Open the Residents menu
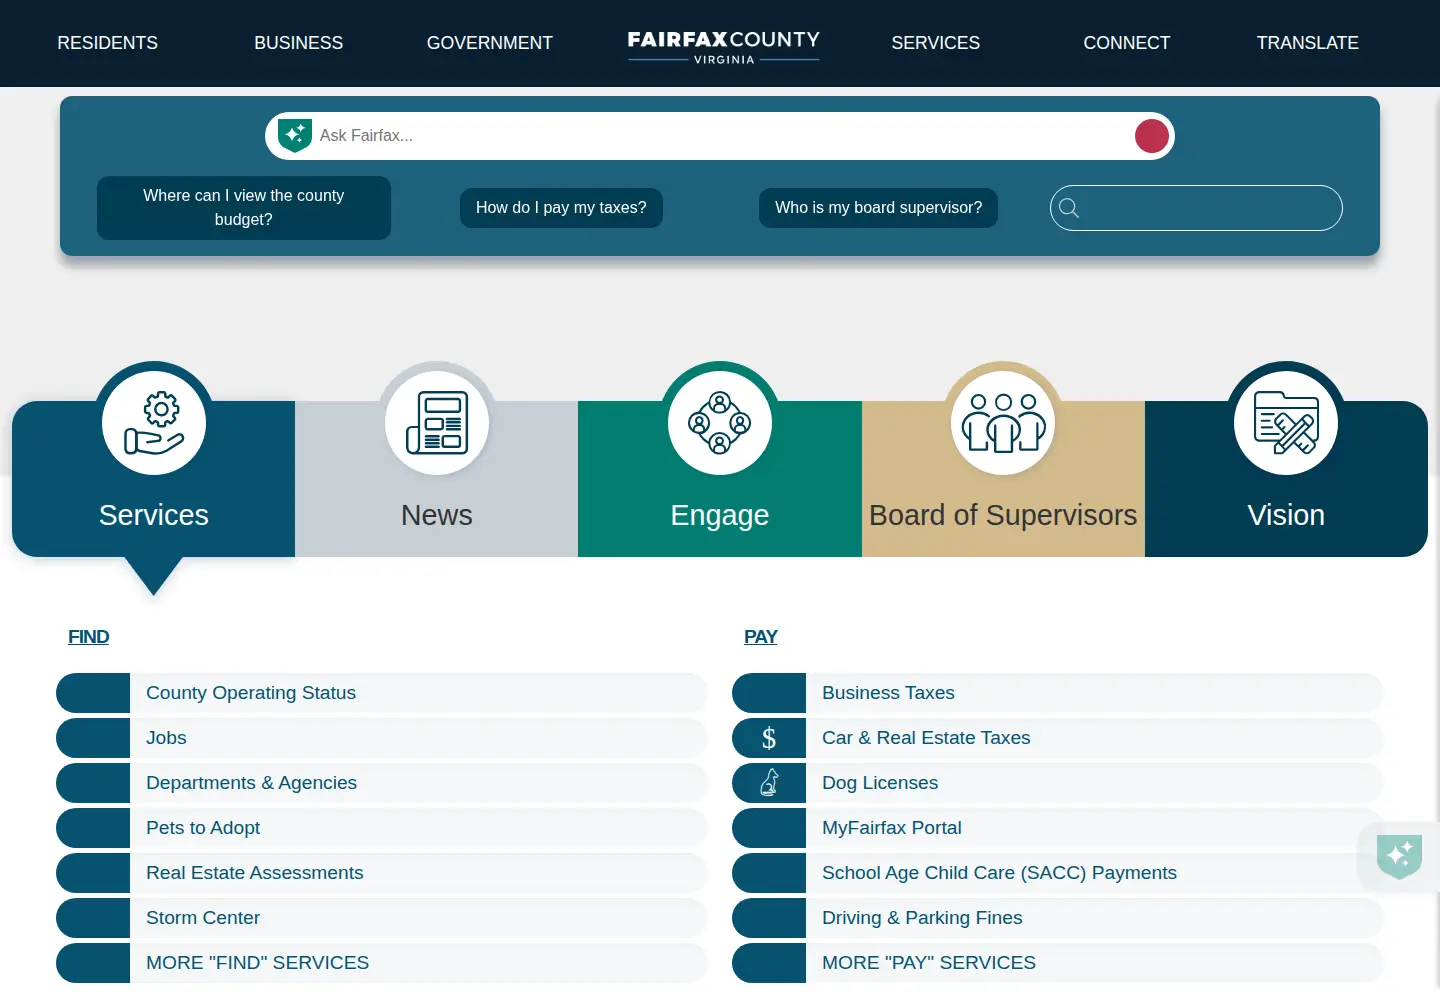 click(108, 43)
